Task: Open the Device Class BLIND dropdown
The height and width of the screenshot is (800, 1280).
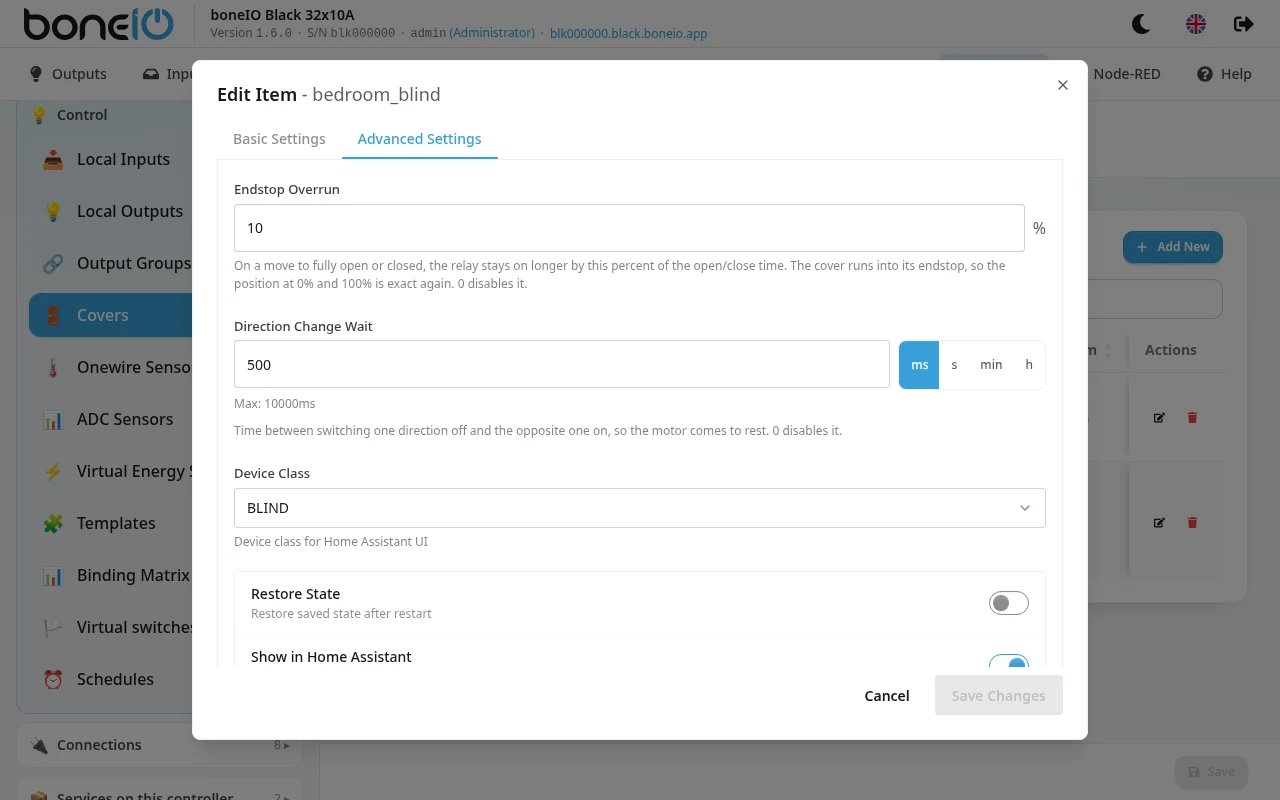Action: (640, 508)
